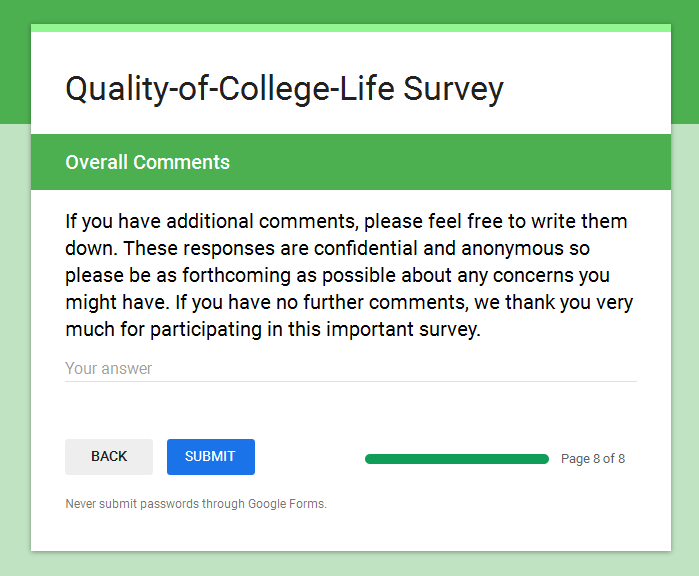Click the "Your answer" text field
The width and height of the screenshot is (699, 576).
click(350, 368)
